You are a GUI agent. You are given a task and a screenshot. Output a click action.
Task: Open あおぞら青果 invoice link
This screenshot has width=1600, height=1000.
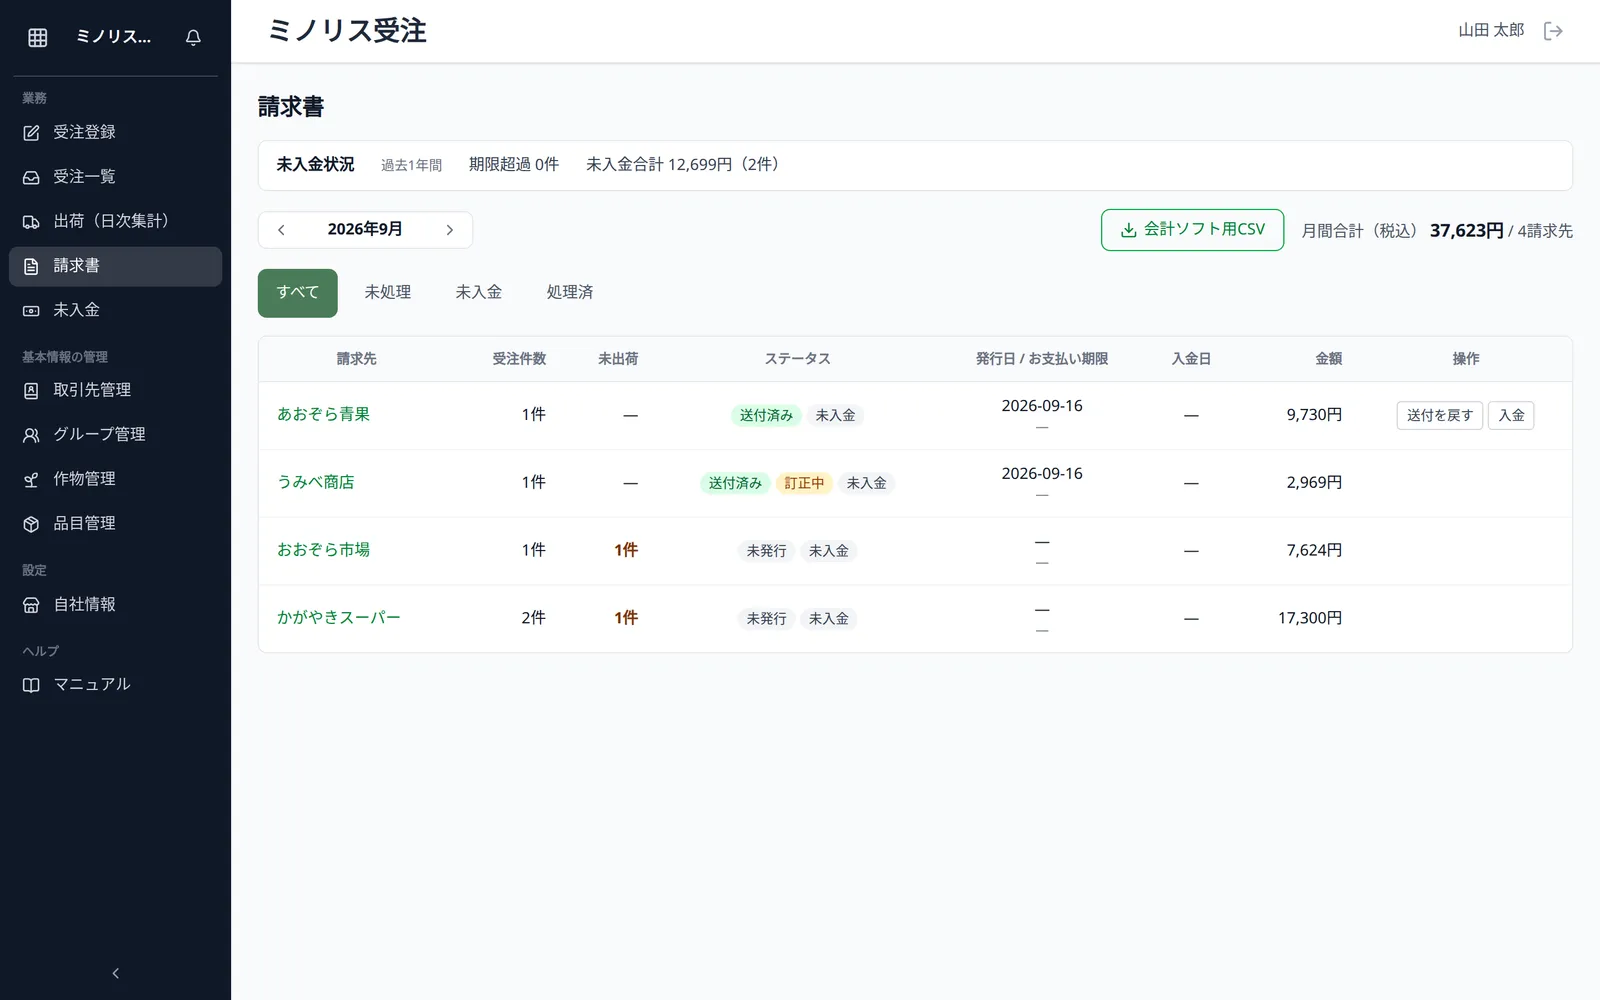[323, 414]
